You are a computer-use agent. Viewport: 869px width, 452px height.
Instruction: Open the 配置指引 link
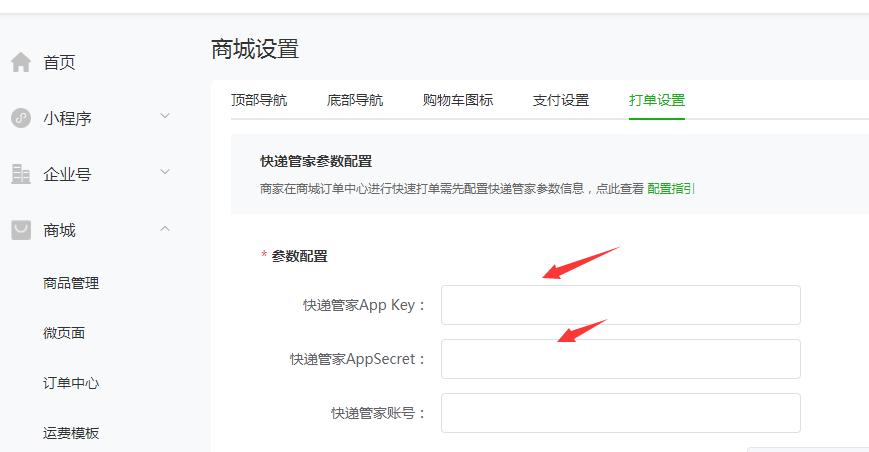pyautogui.click(x=671, y=187)
